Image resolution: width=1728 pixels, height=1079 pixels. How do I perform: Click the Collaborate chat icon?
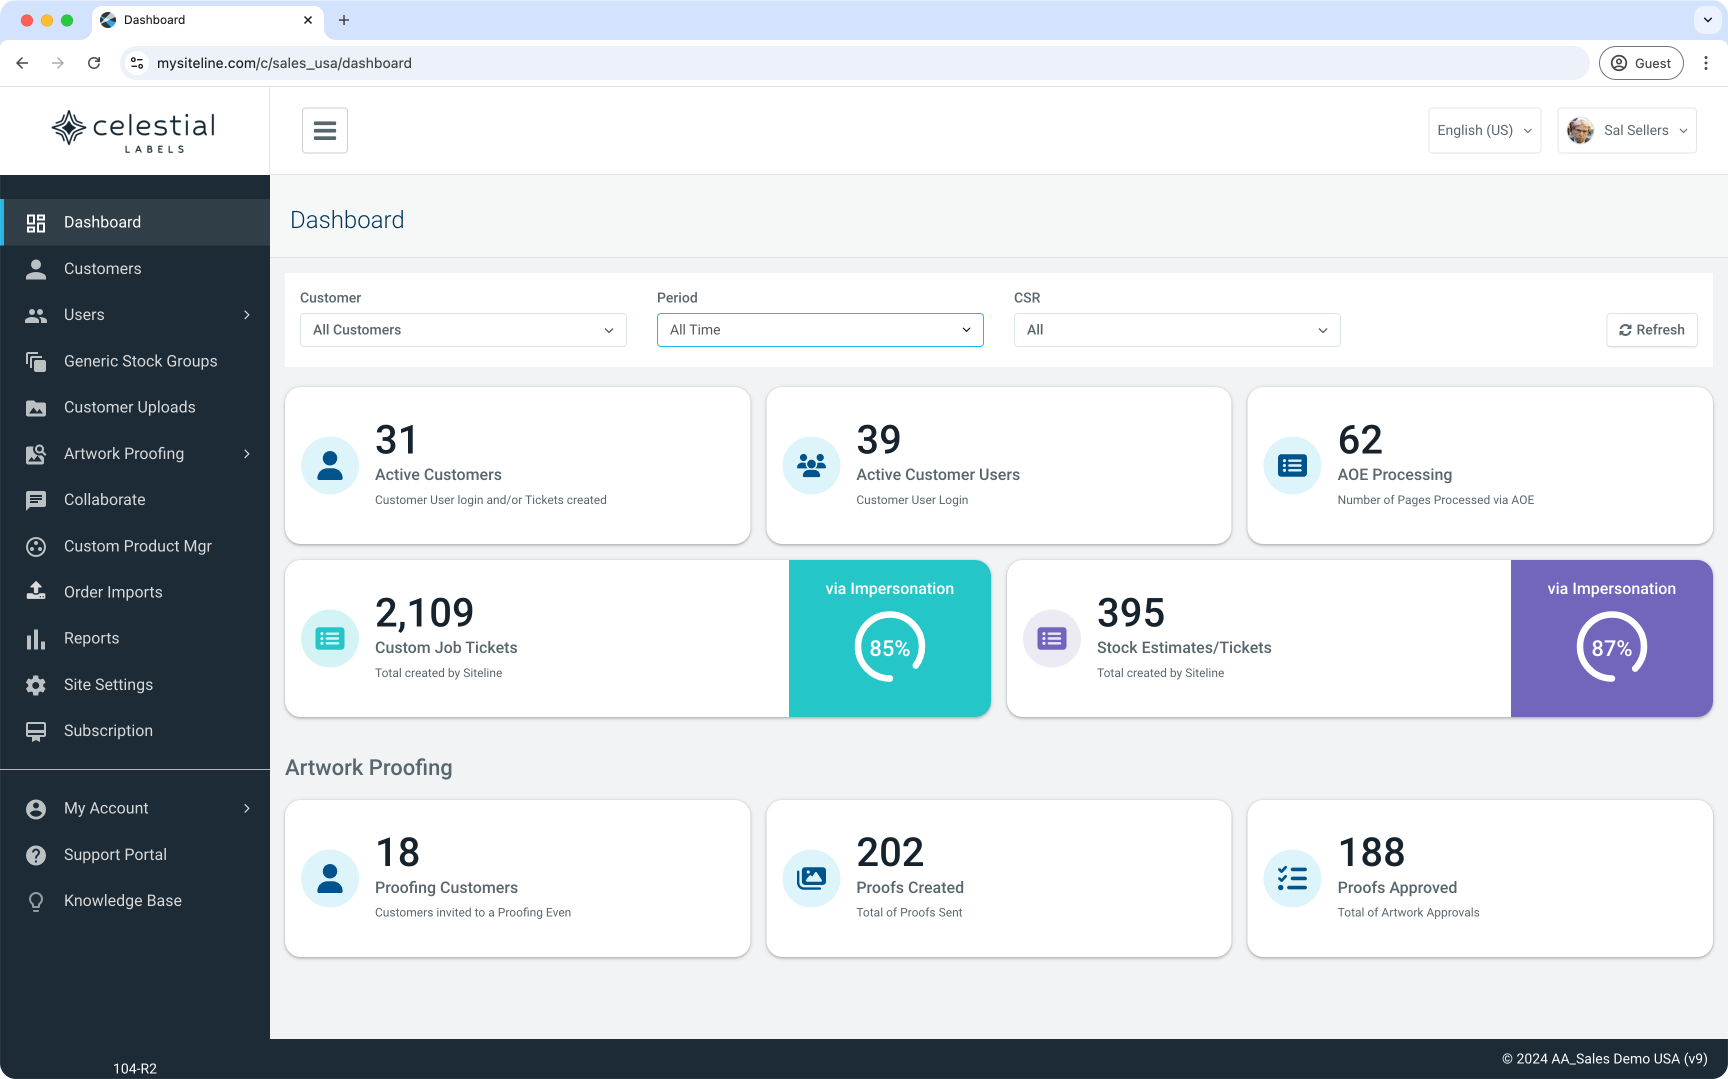(x=36, y=500)
